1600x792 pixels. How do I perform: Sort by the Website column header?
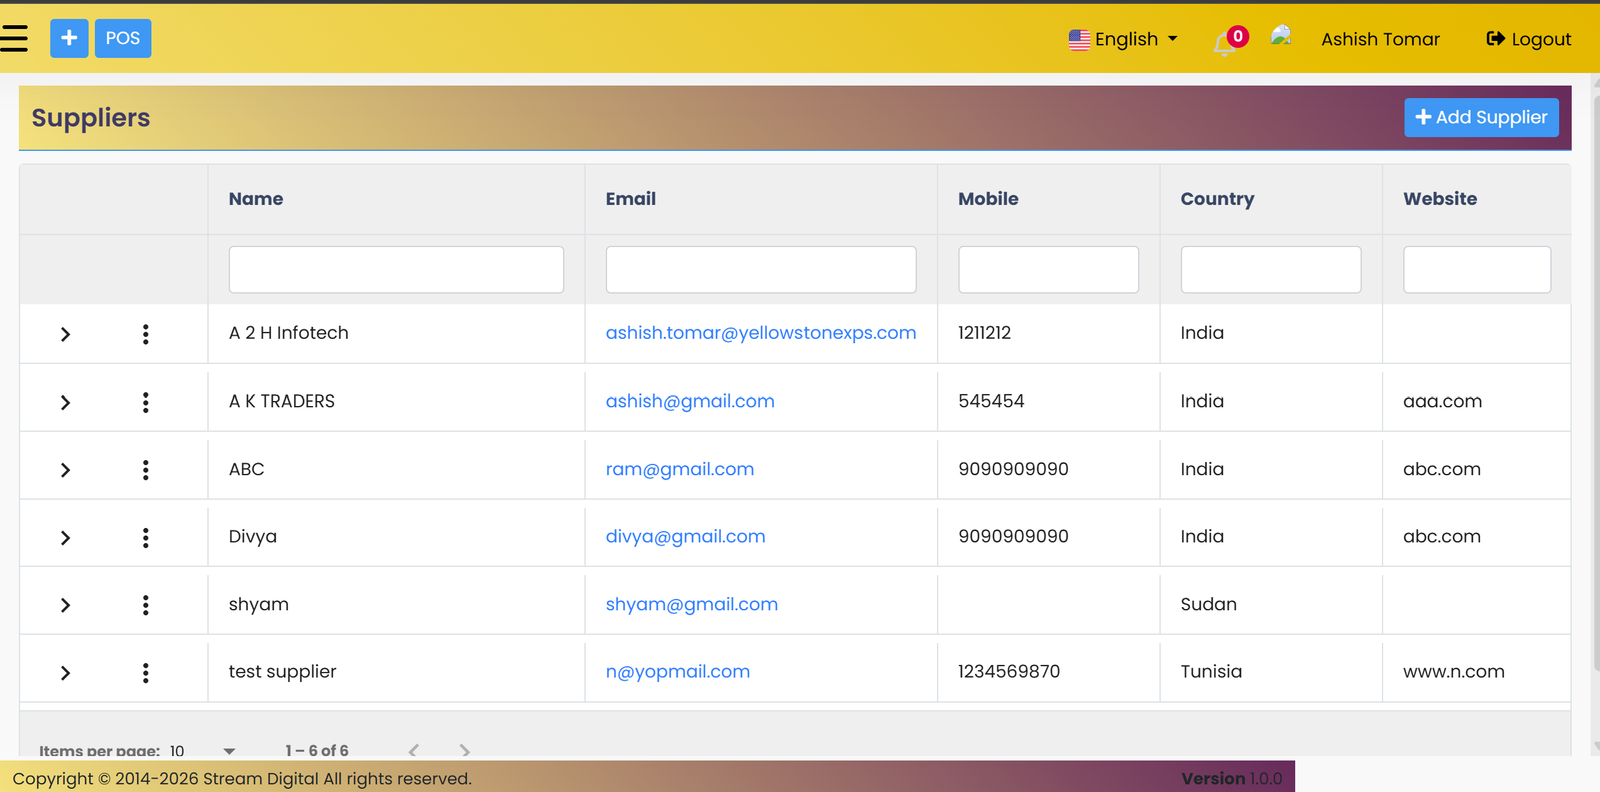(1440, 199)
